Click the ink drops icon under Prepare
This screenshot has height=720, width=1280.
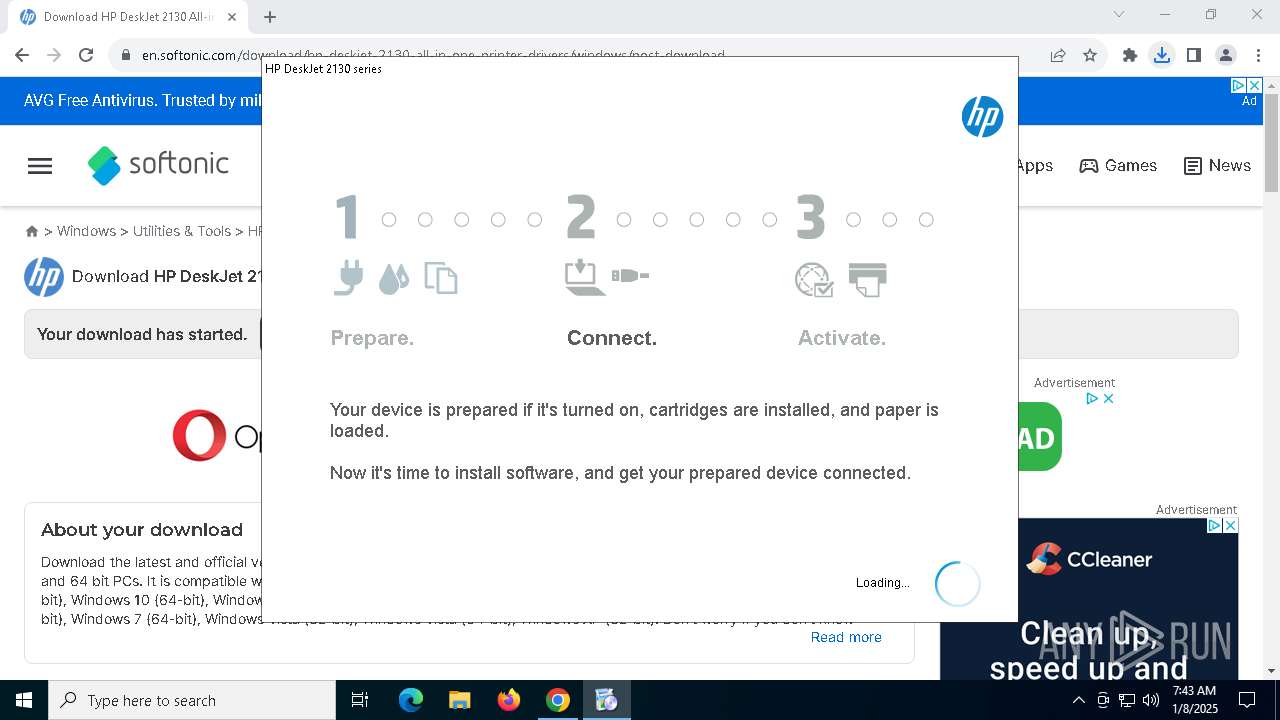click(394, 279)
